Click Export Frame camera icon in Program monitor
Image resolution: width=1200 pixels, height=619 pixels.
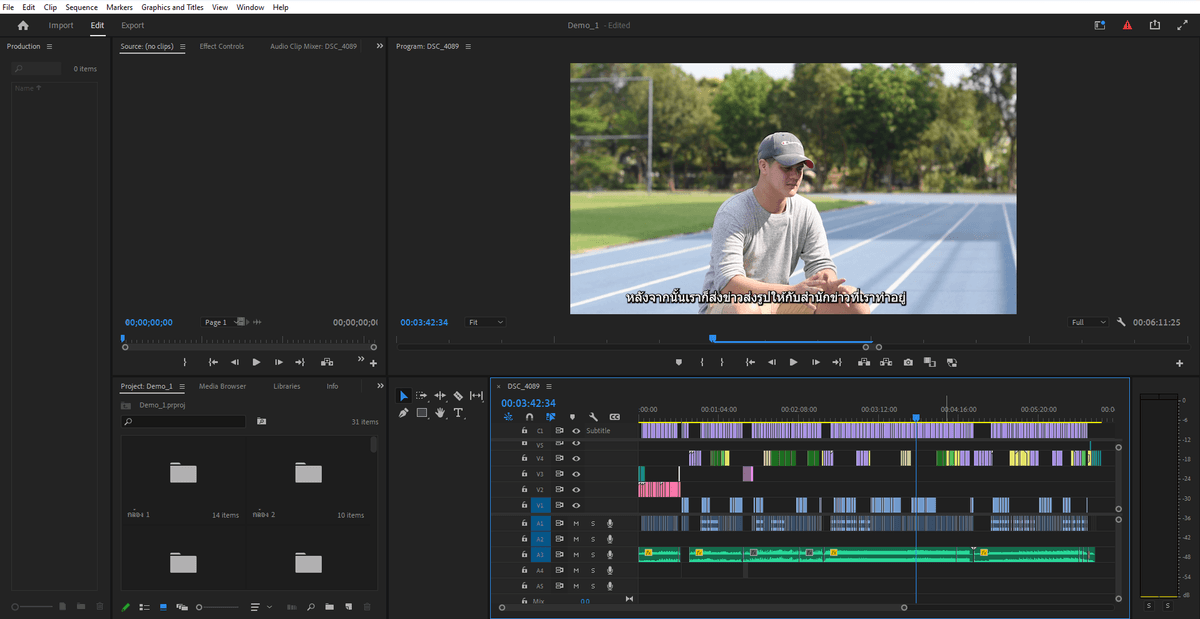point(908,362)
